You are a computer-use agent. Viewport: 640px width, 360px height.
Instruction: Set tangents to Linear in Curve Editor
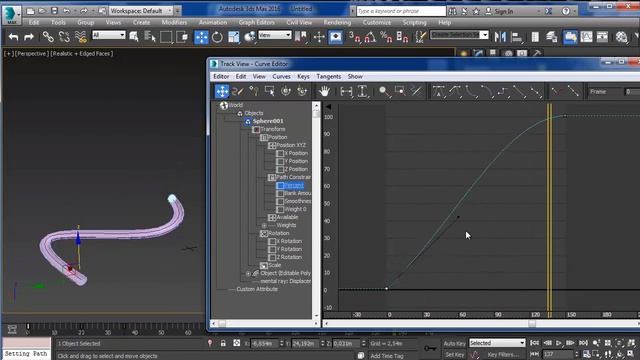coord(519,91)
